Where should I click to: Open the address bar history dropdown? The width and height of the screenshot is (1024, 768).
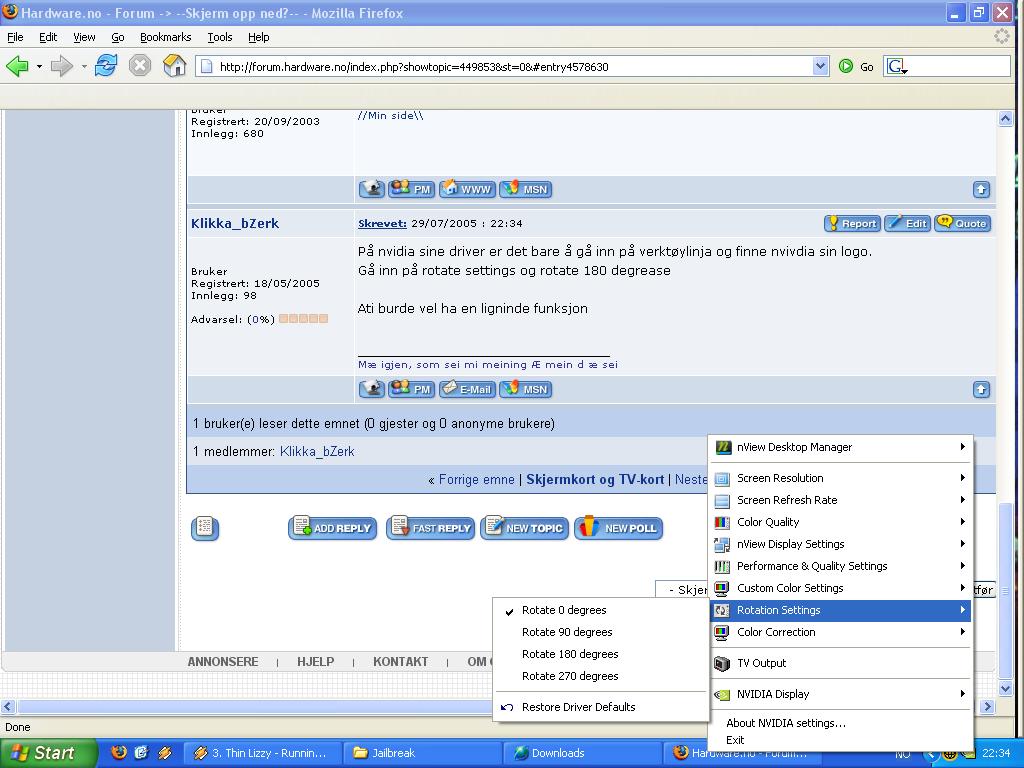[820, 66]
